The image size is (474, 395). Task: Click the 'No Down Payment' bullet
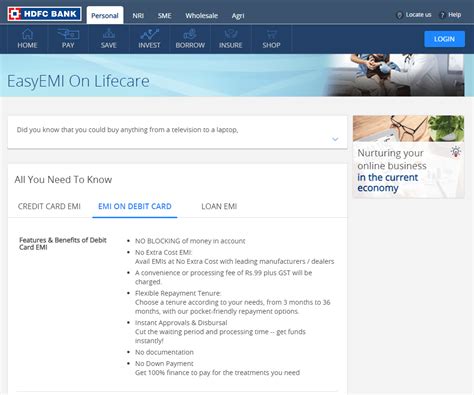(164, 363)
